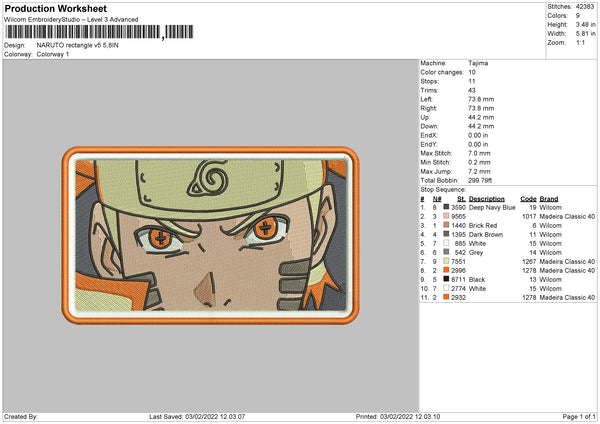Select thread number 1440 in row 3

click(458, 225)
